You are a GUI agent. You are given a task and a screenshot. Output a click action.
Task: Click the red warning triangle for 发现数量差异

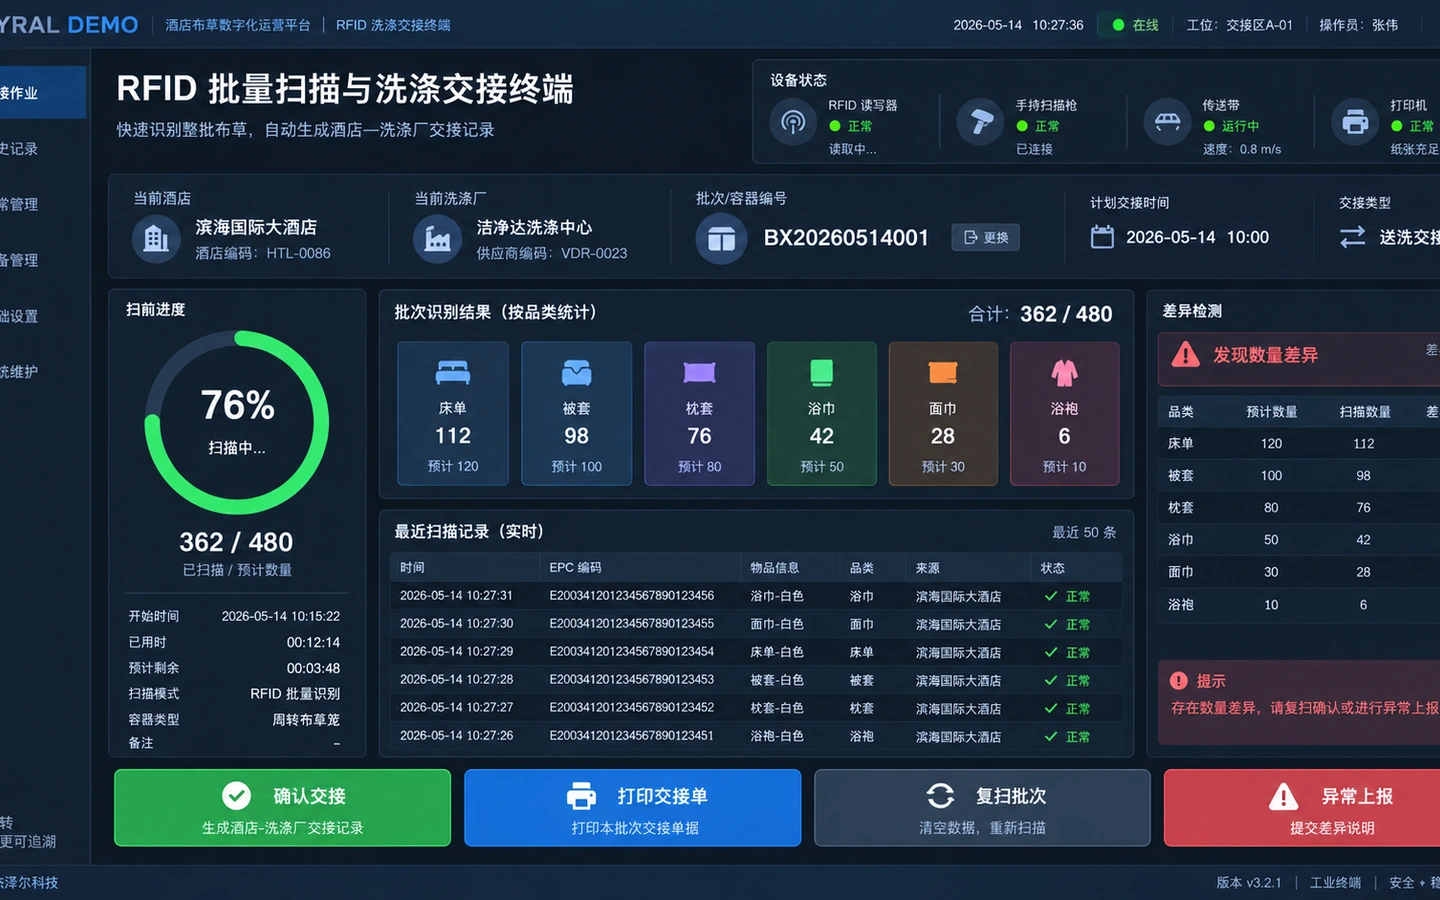(x=1186, y=354)
